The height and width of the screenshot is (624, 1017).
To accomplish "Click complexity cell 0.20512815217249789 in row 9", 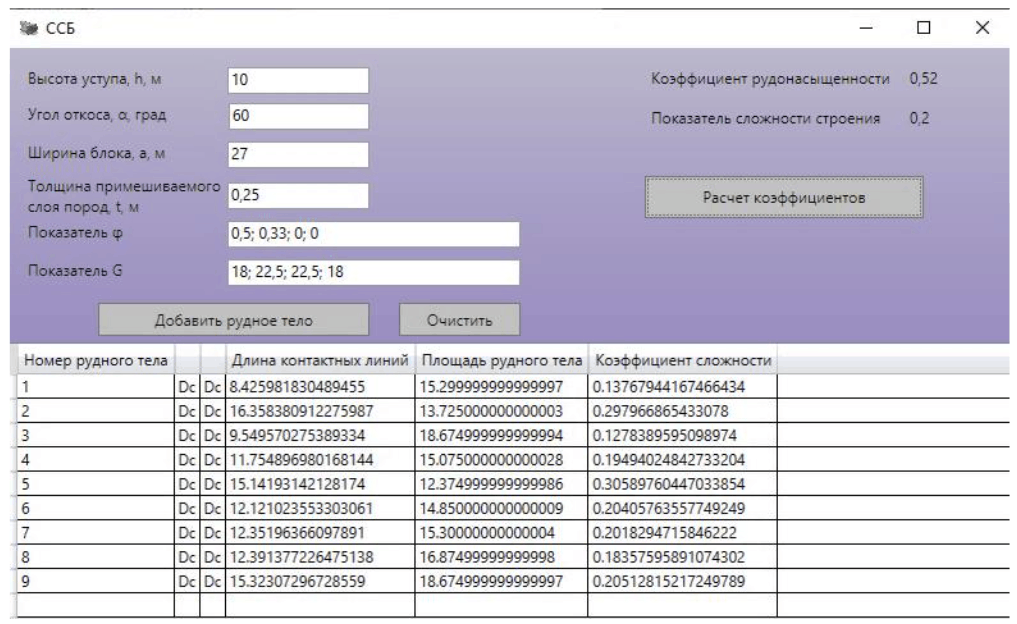I will (682, 579).
